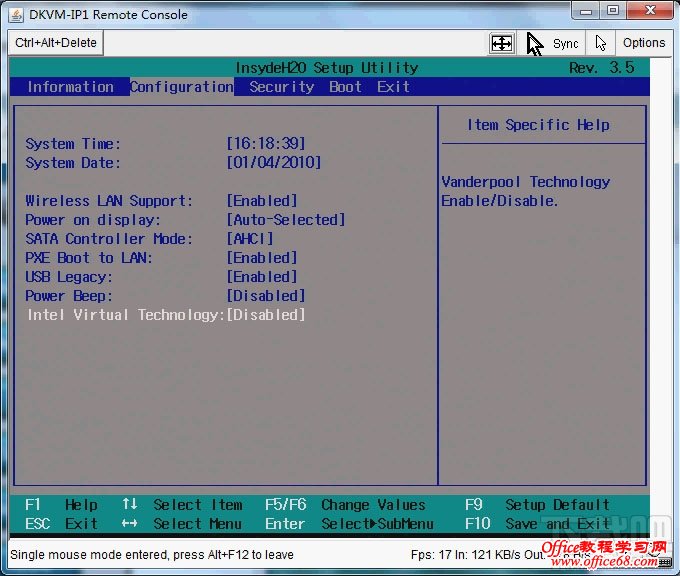Screen dimensions: 680x576
Task: Select the System Date value [01/04/2010]
Action: coord(274,163)
